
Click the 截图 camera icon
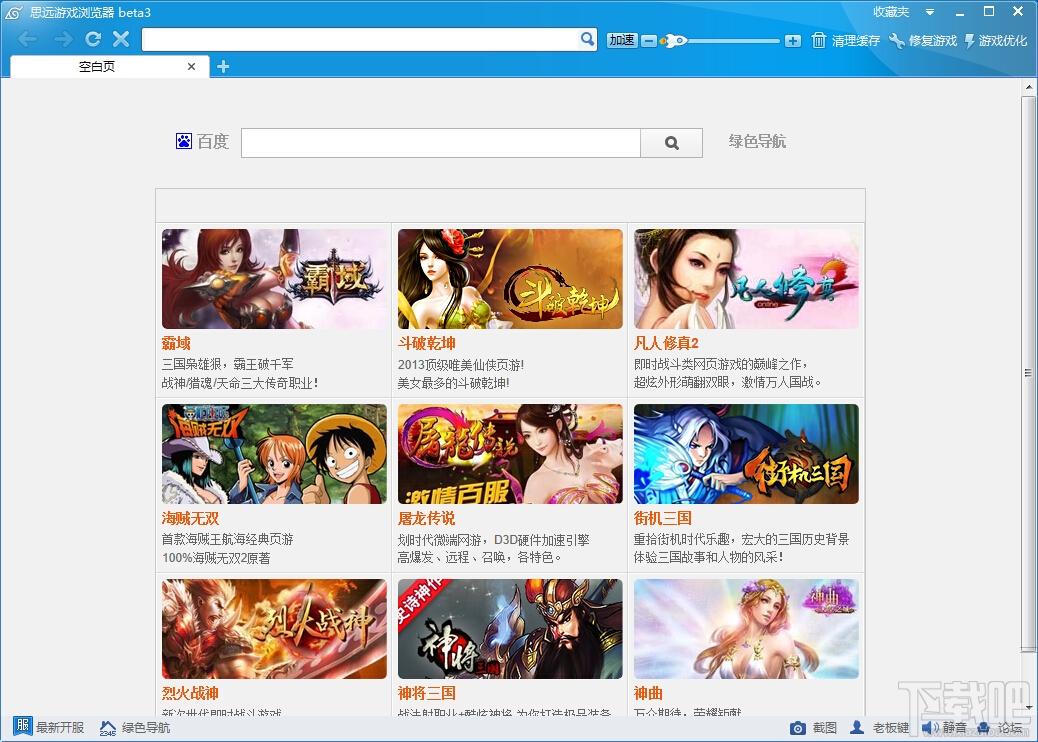798,728
